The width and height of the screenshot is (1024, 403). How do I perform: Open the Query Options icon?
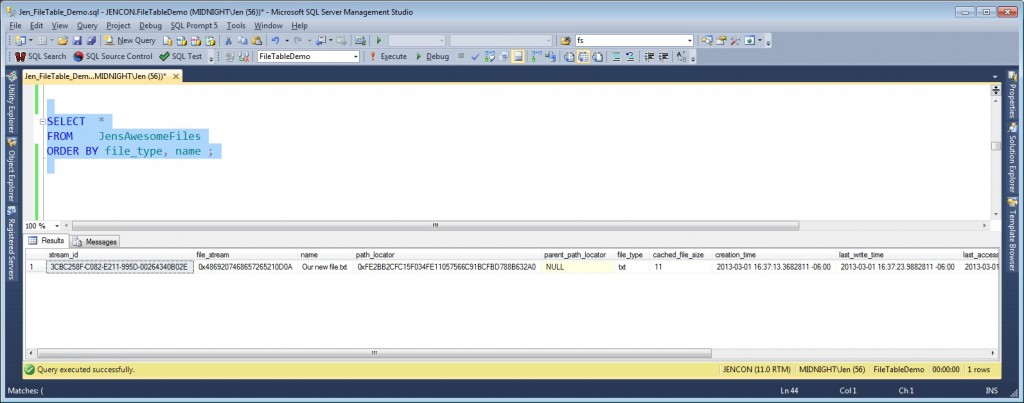coord(504,57)
